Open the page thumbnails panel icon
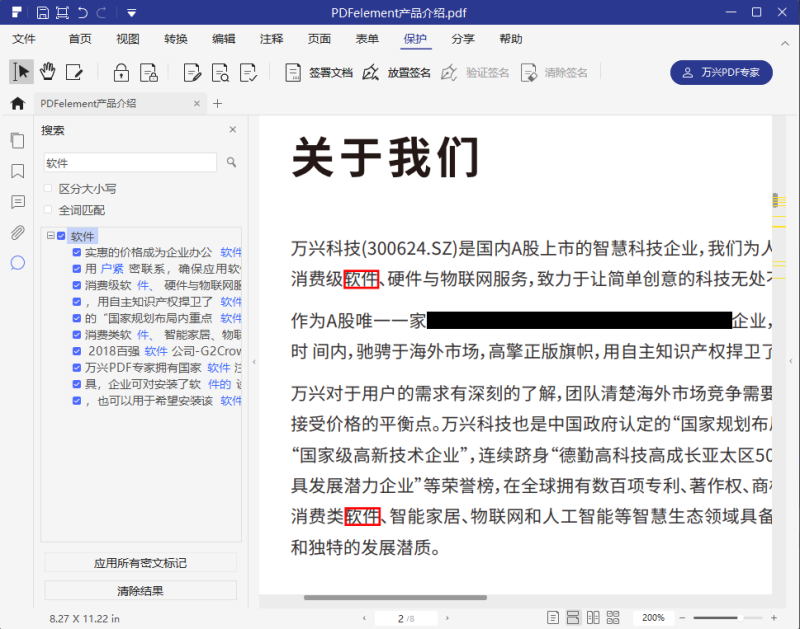 click(17, 141)
